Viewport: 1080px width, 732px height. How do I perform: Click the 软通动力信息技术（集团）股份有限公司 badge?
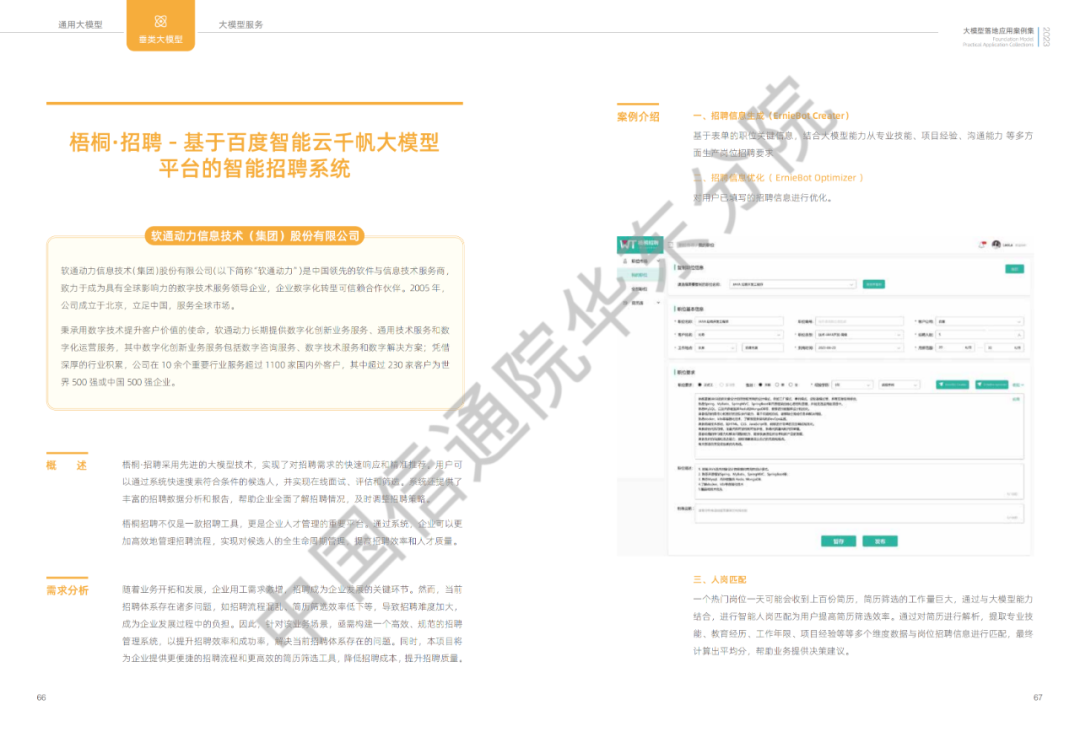tap(255, 236)
